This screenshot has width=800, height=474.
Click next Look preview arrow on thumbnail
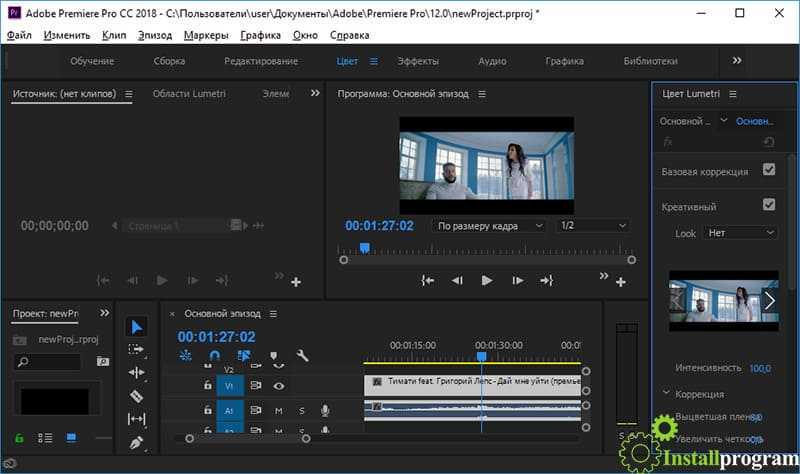pos(769,301)
